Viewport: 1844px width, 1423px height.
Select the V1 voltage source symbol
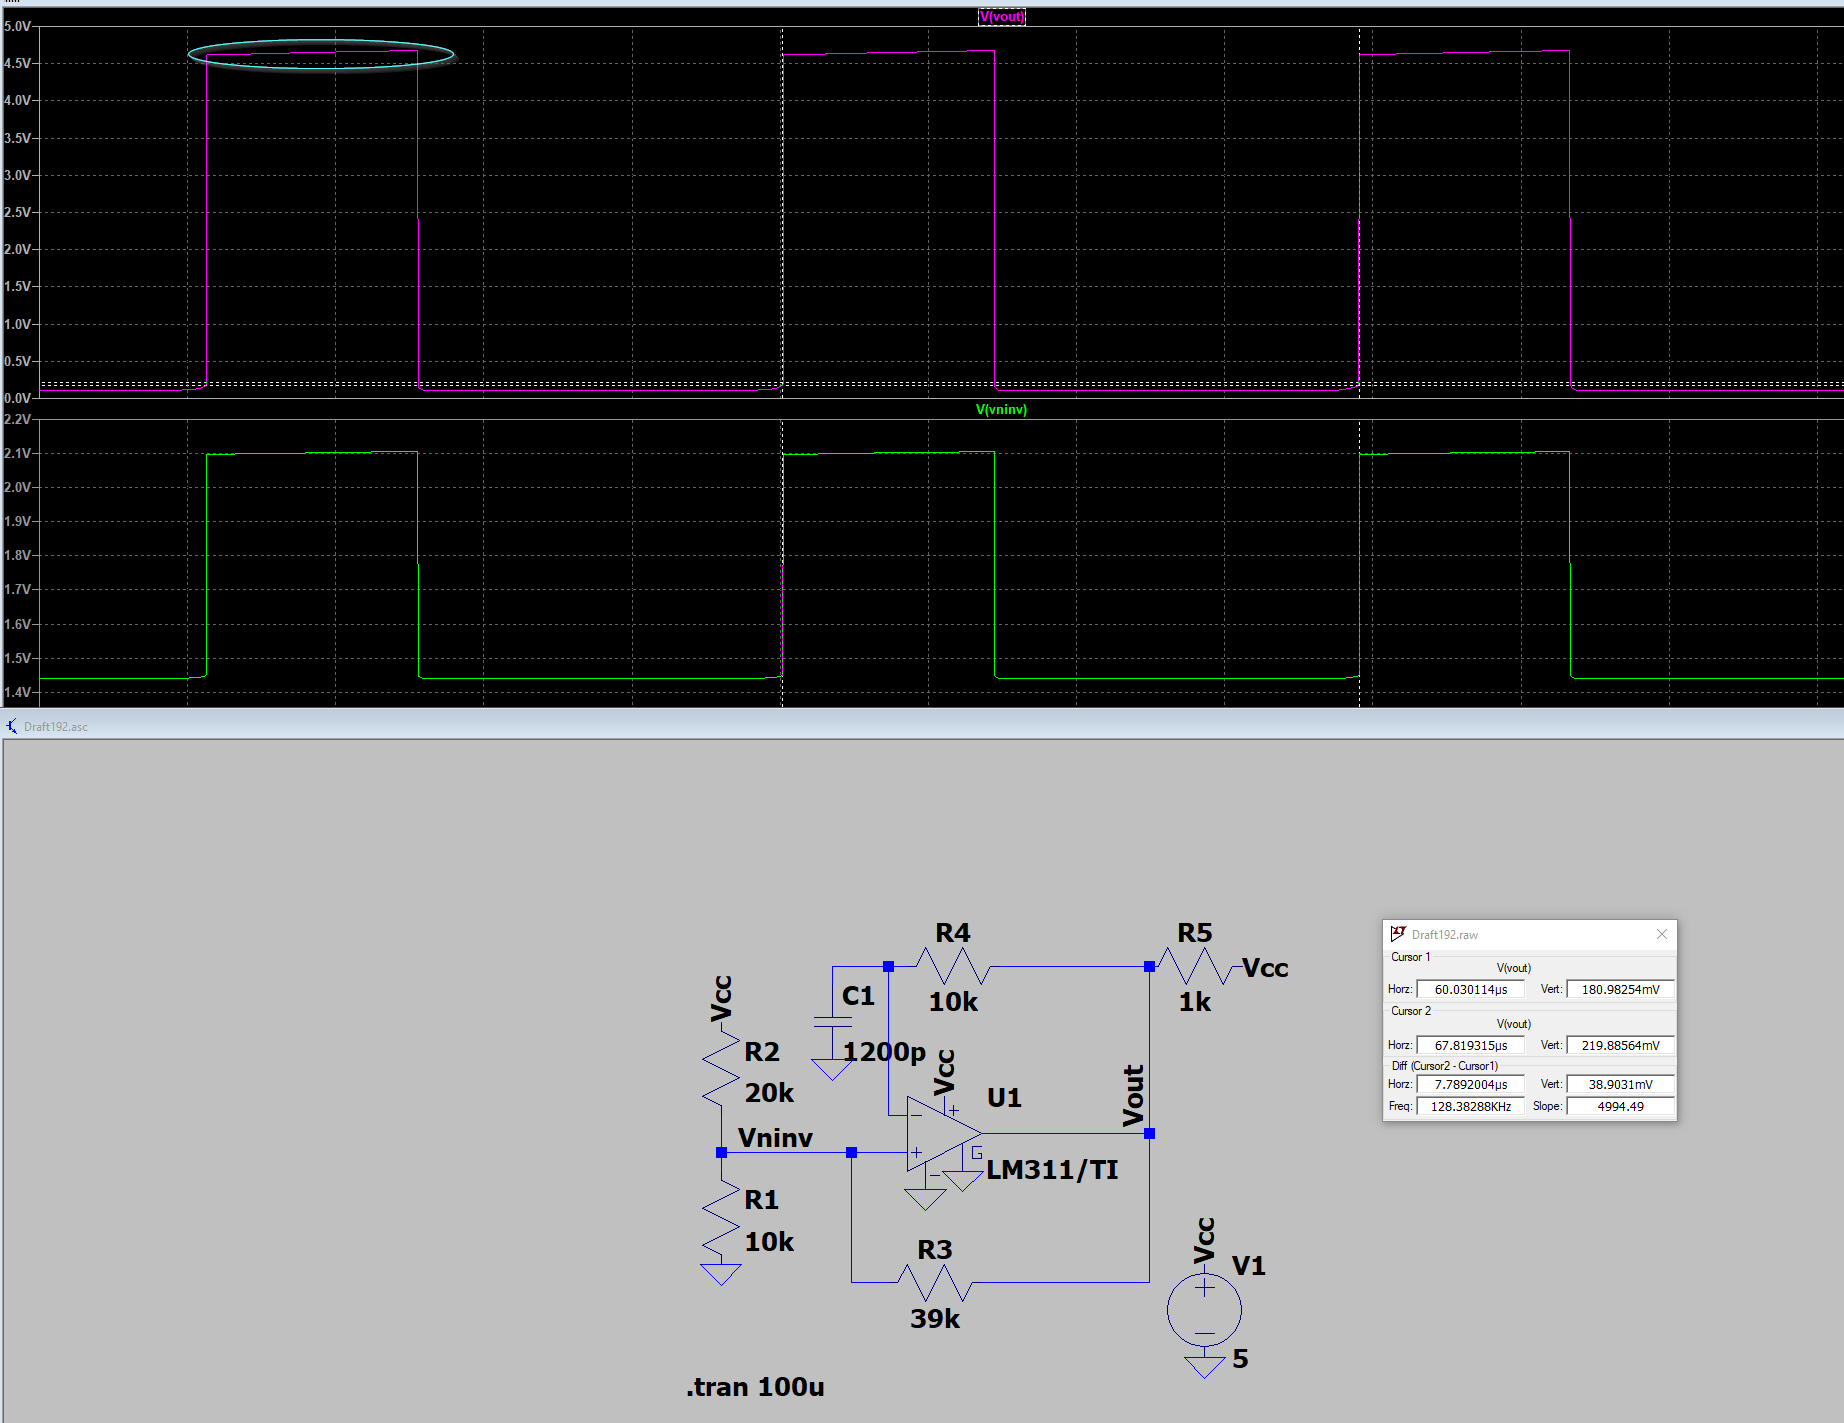point(1204,1310)
